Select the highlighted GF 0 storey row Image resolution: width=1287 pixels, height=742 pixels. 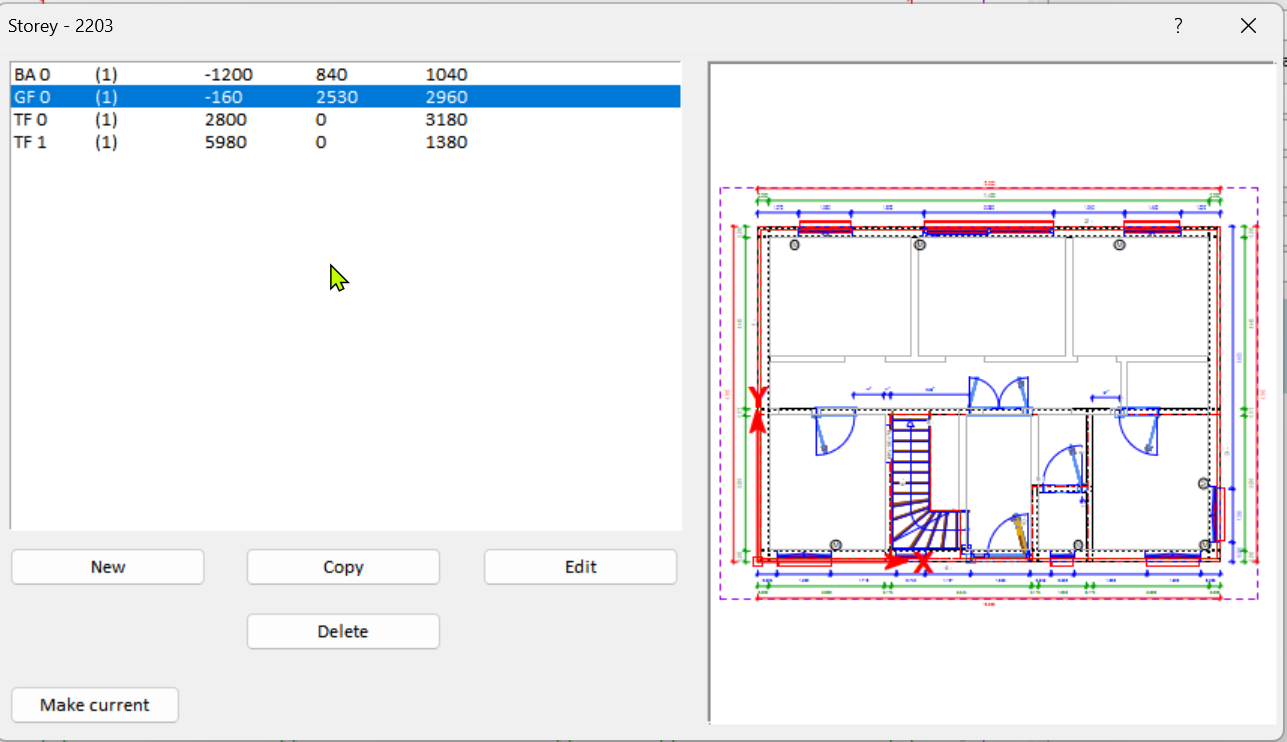tap(32, 97)
